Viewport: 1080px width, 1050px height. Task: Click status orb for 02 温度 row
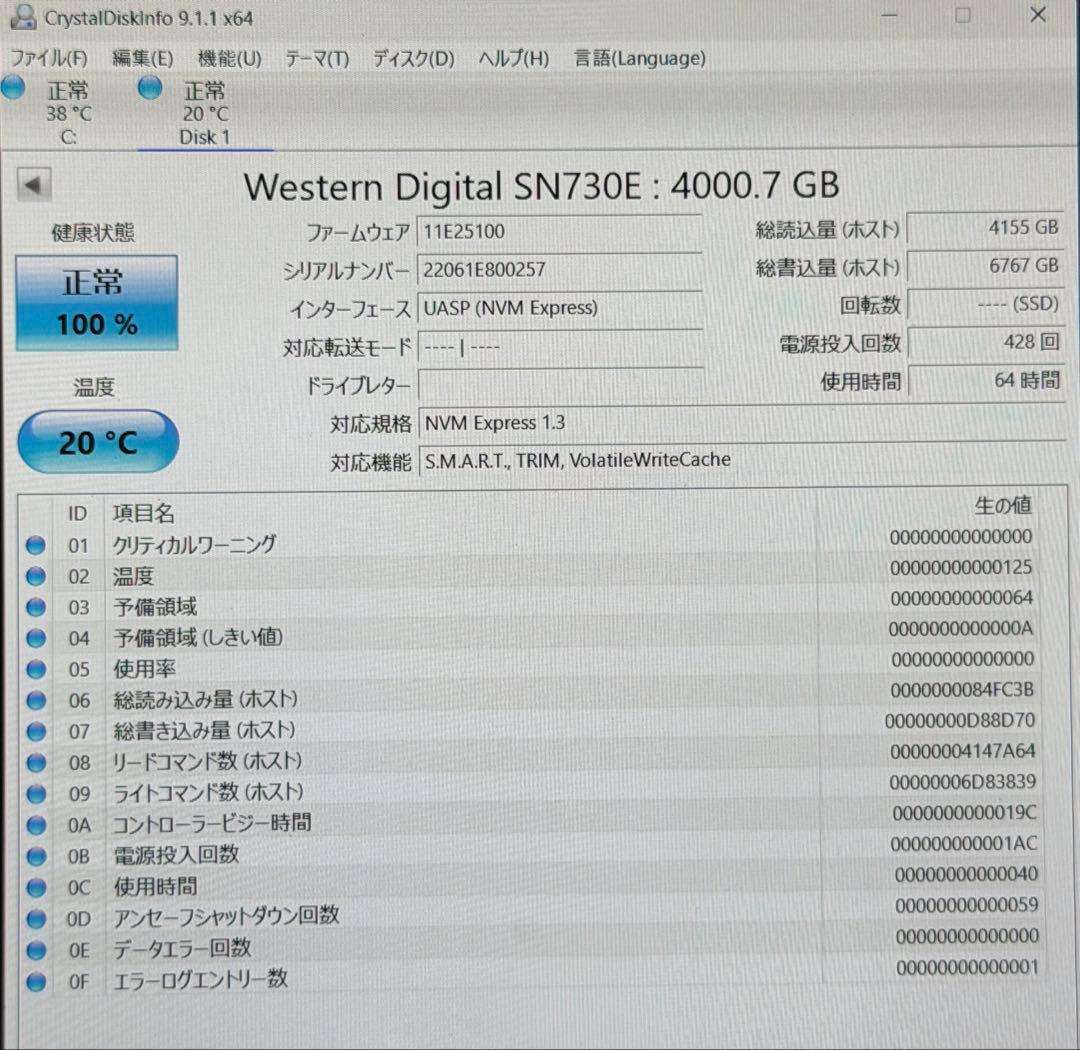(36, 576)
